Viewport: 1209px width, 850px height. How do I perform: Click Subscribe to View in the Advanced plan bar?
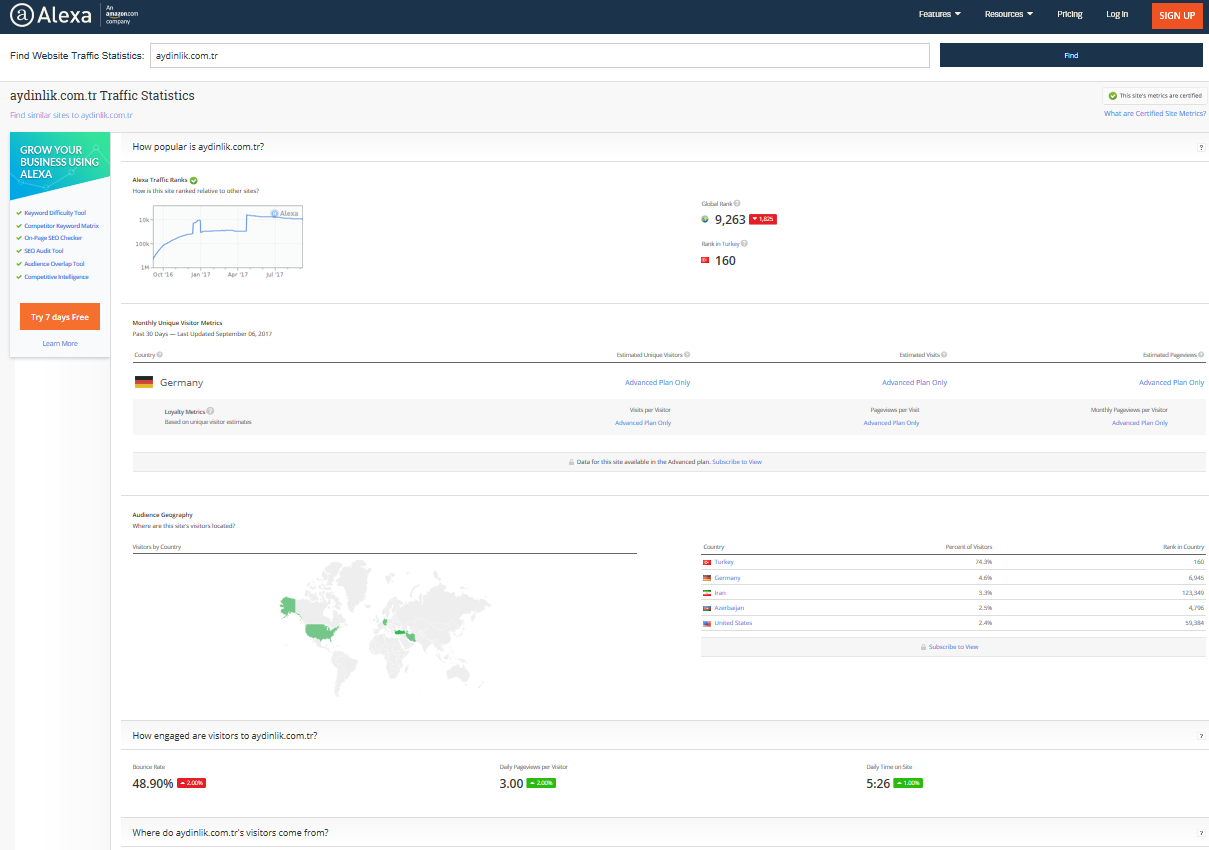pos(737,462)
